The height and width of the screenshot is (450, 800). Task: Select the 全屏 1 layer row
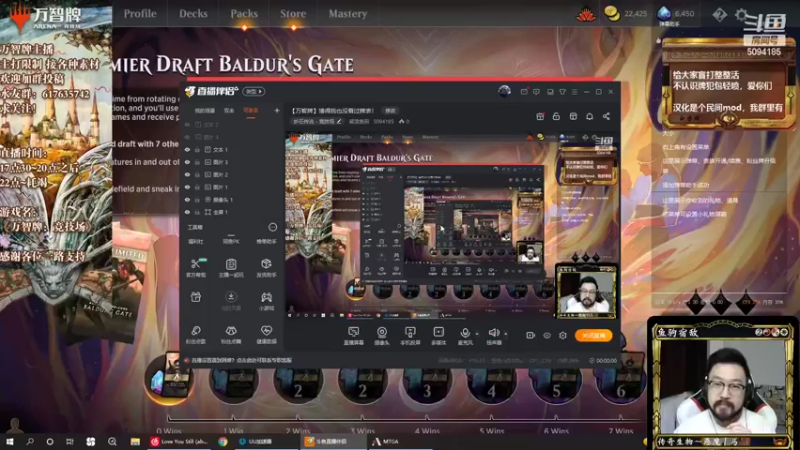(232, 212)
